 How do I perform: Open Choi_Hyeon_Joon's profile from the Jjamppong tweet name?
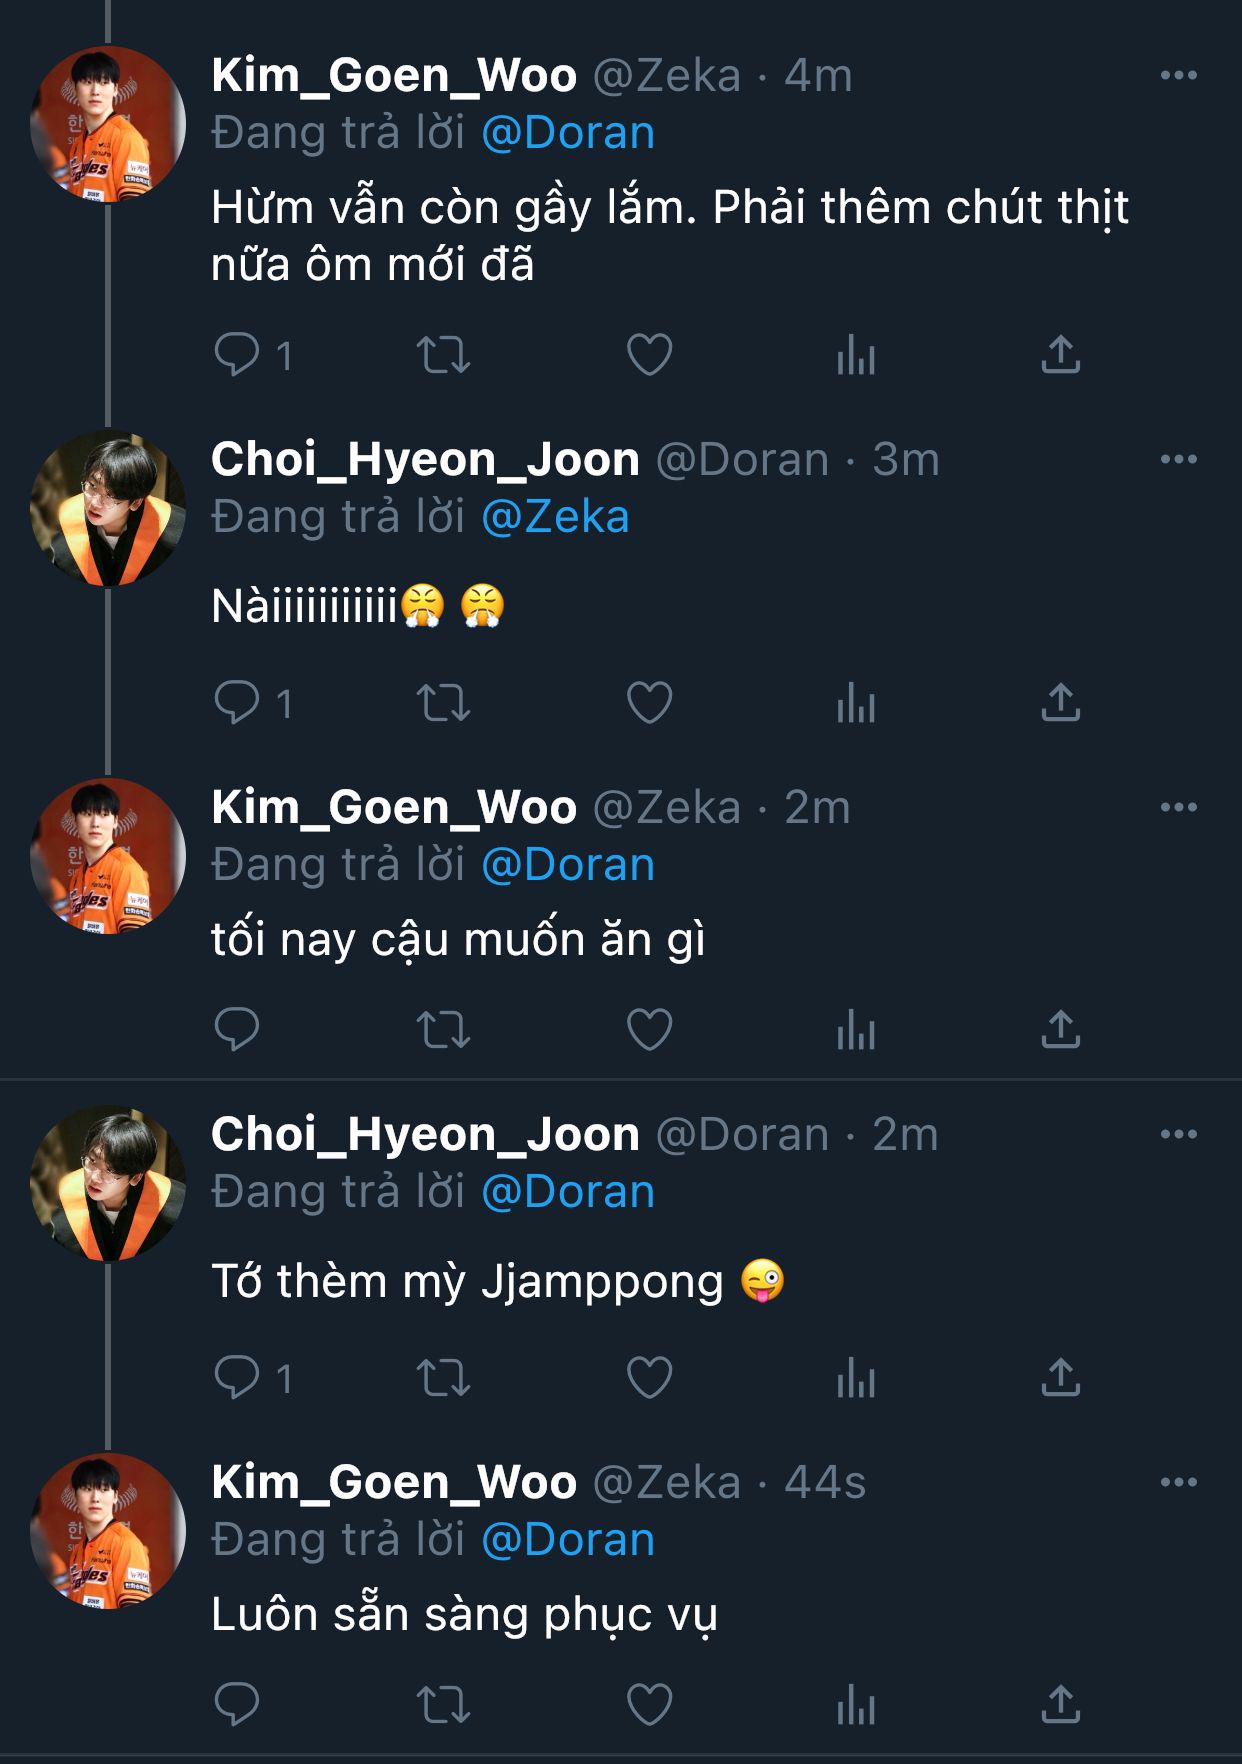click(425, 1134)
